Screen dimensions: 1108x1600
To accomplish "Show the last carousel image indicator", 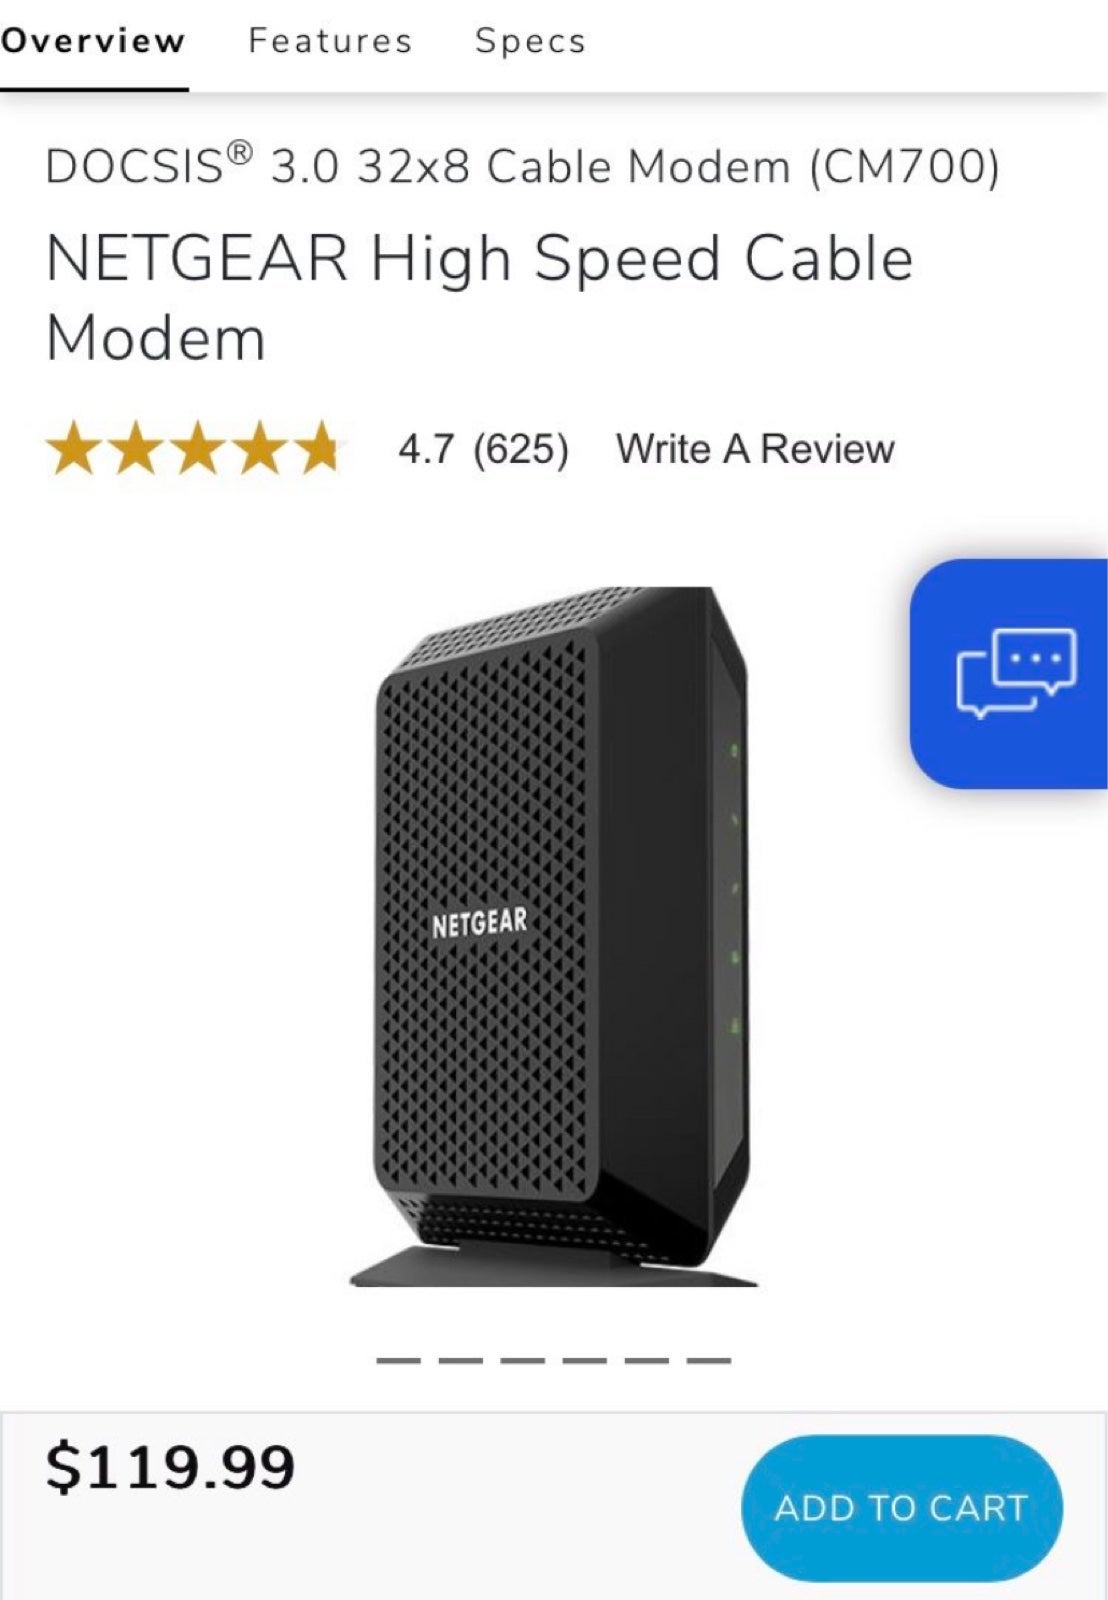I will click(x=709, y=1360).
